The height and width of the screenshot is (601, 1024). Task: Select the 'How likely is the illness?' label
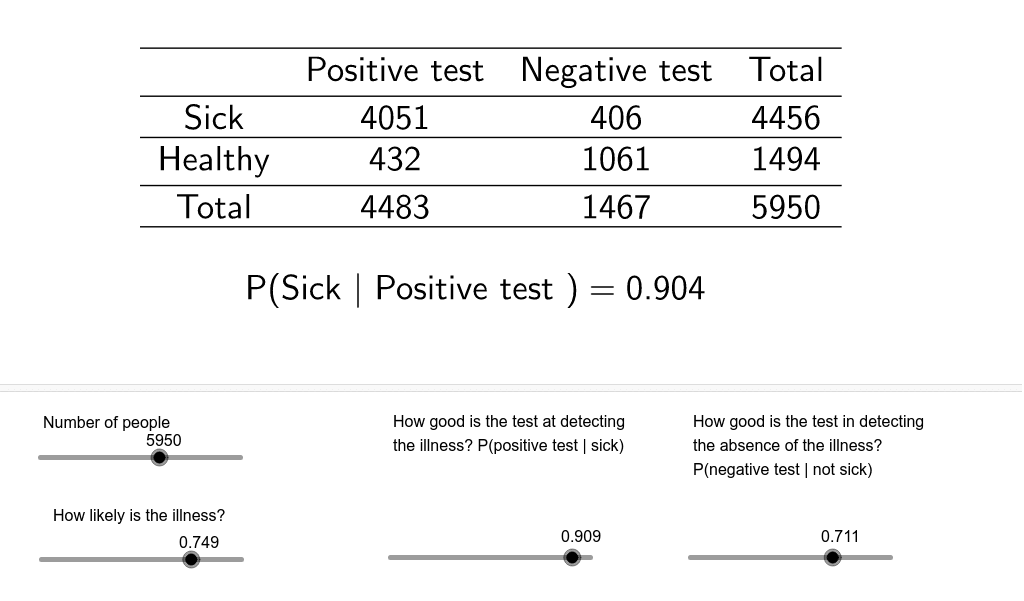[x=138, y=515]
